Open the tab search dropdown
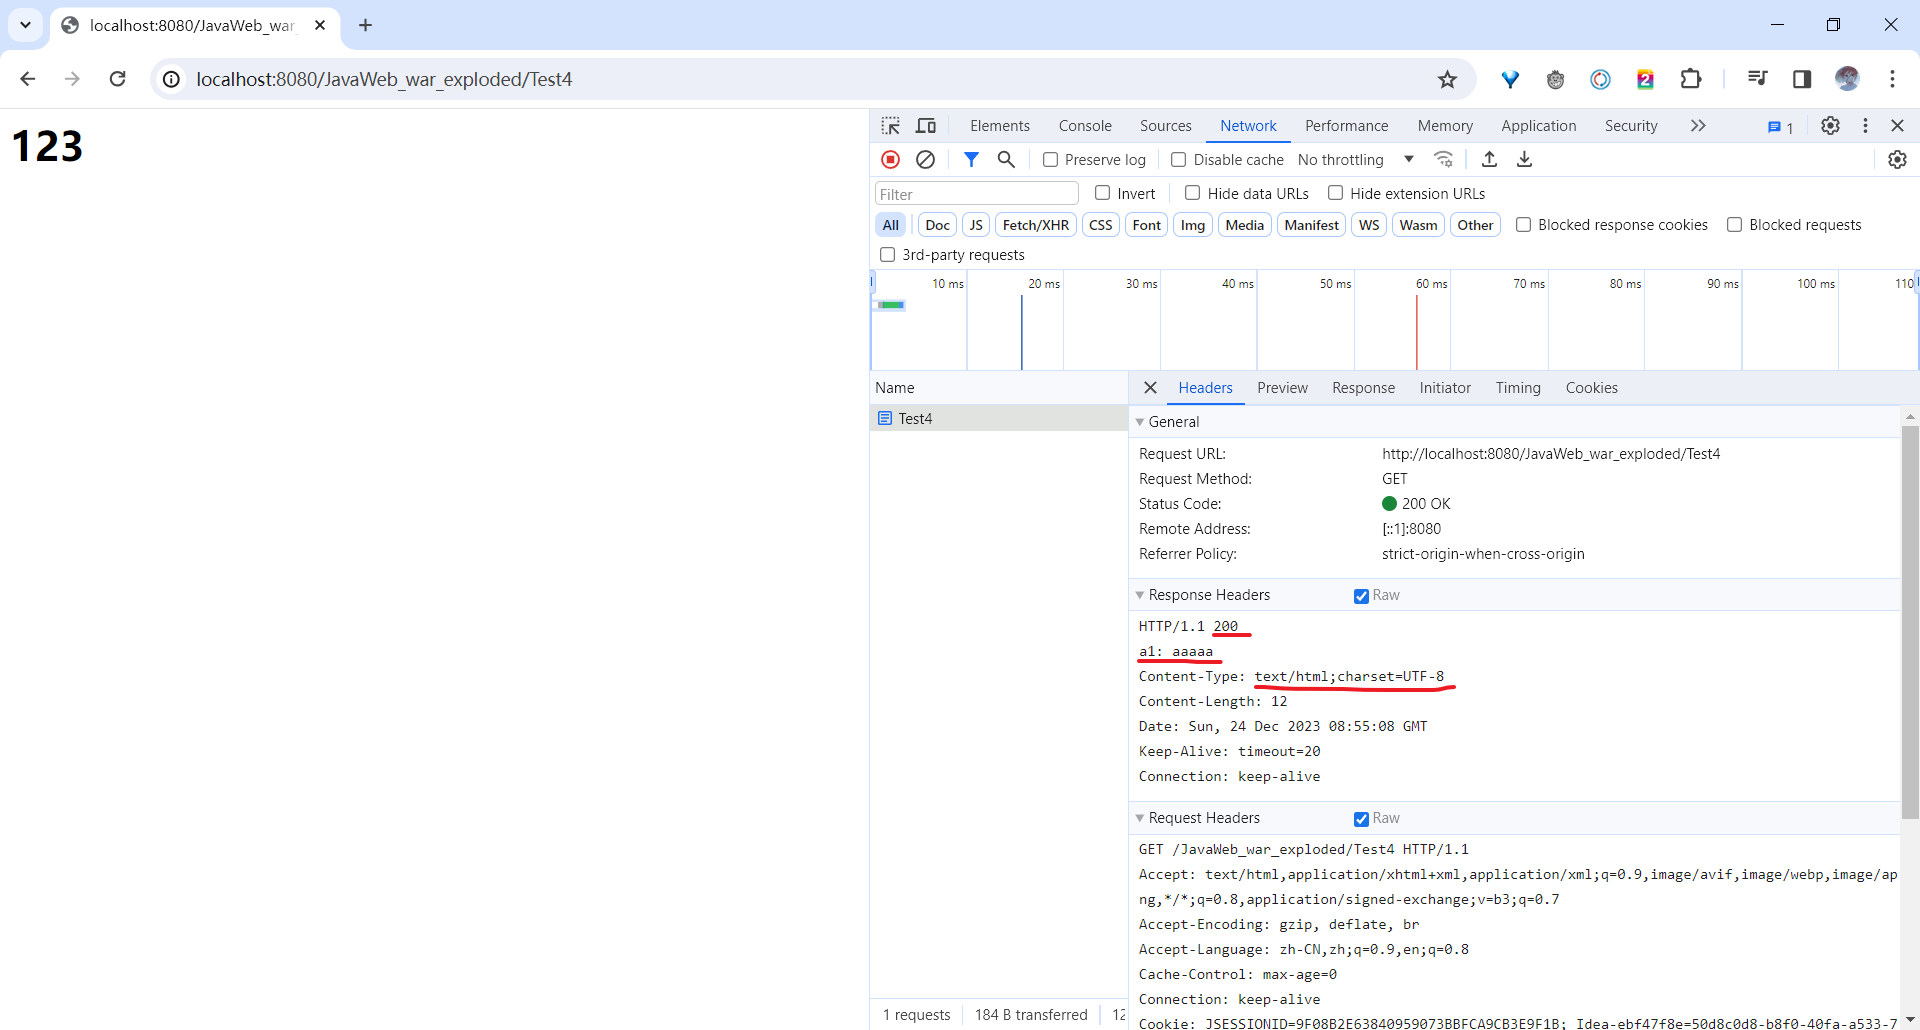The height and width of the screenshot is (1030, 1920). 25,25
